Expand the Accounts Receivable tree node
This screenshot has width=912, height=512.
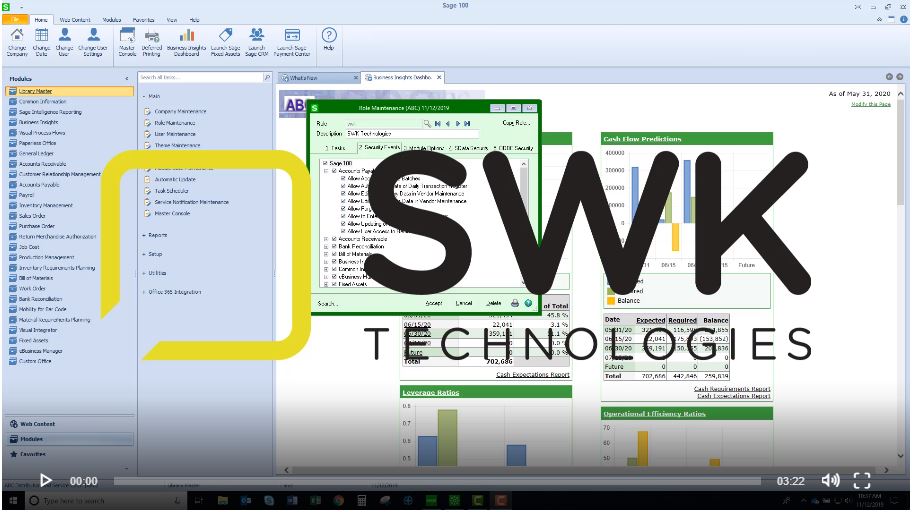(x=326, y=239)
